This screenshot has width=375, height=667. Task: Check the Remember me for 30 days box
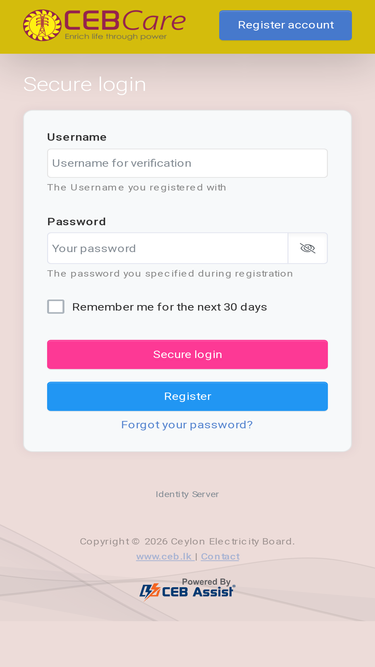tap(56, 307)
